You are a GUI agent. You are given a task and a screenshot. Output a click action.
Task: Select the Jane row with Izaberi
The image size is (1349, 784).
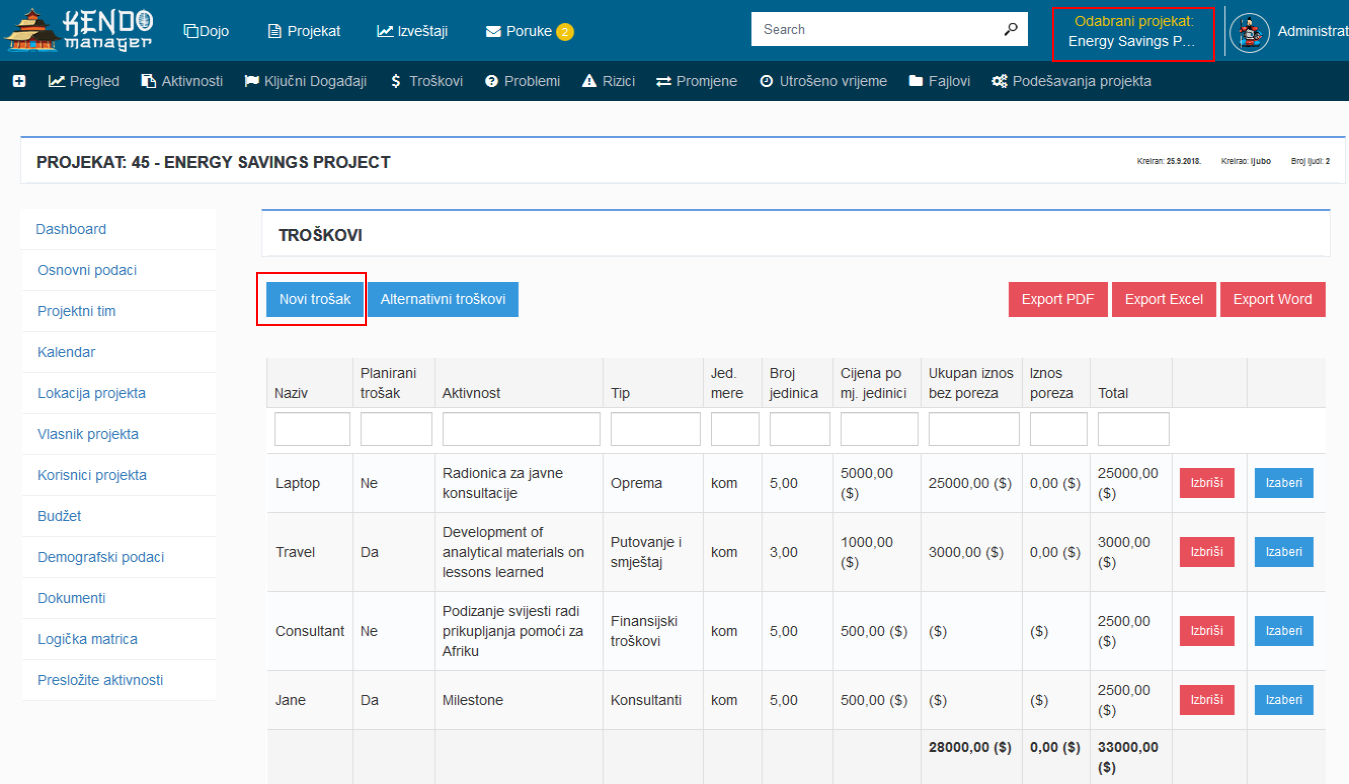(x=1284, y=700)
